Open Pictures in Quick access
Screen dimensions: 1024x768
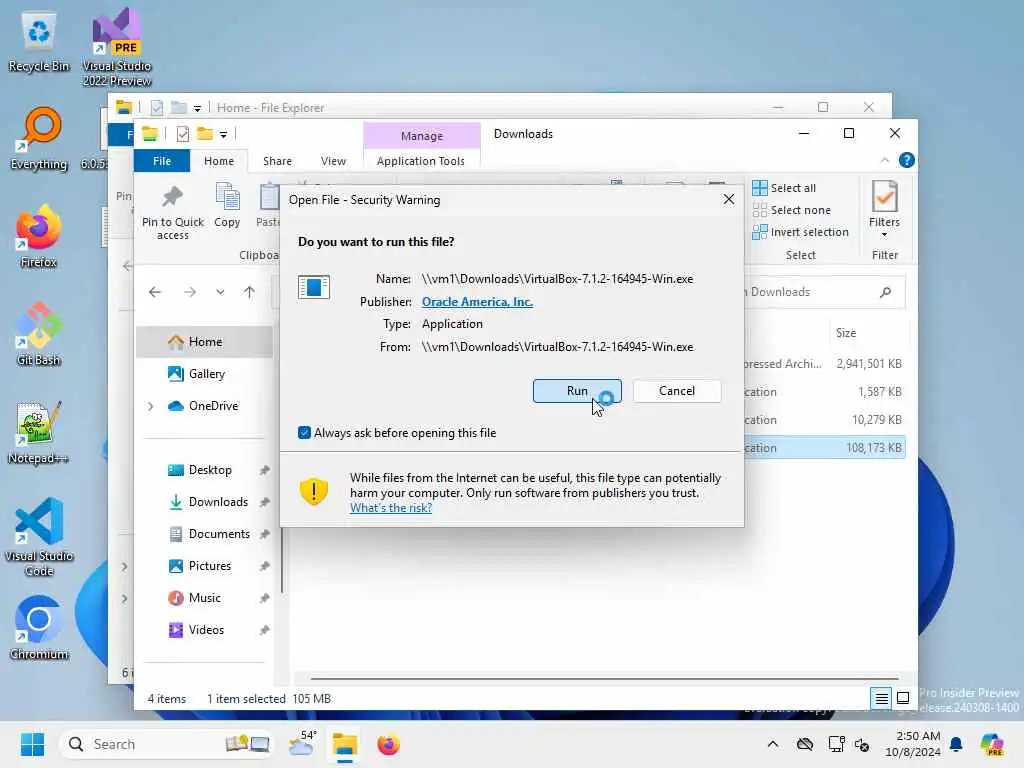coord(210,566)
